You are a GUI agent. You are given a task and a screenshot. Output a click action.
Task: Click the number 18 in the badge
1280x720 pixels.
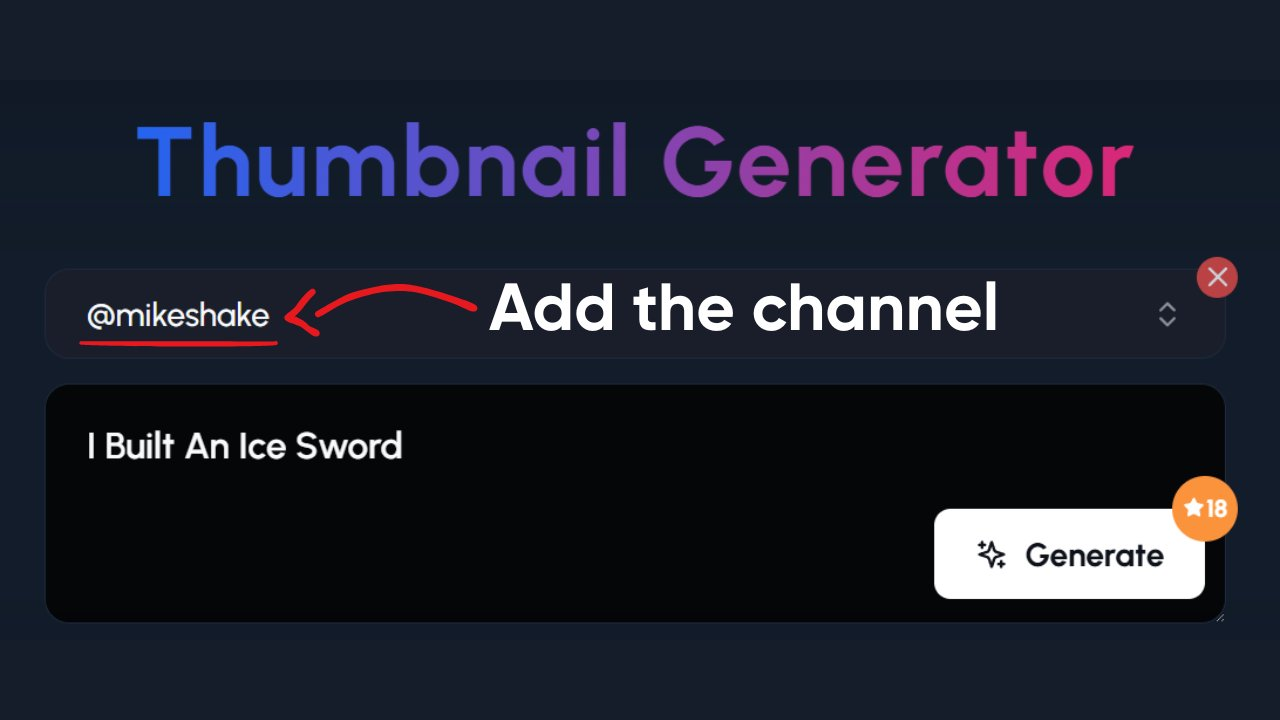pyautogui.click(x=1216, y=509)
